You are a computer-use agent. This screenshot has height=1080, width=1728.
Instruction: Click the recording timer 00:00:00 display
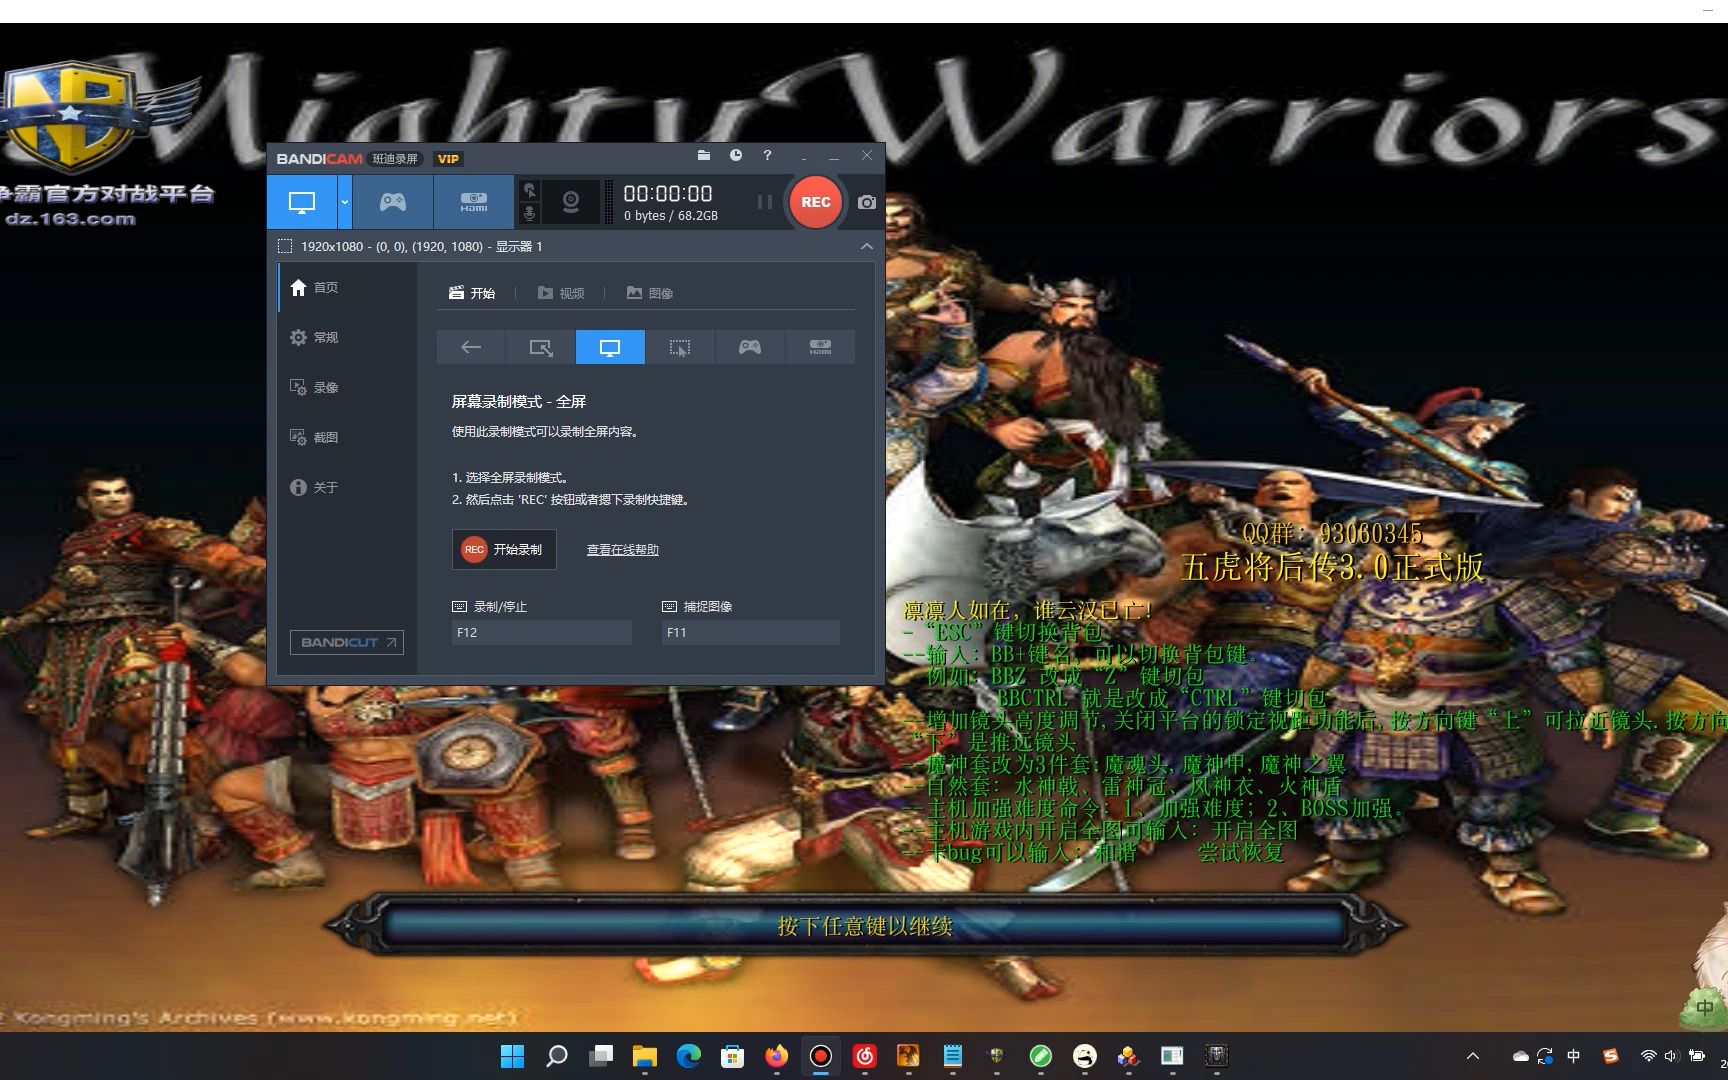668,194
